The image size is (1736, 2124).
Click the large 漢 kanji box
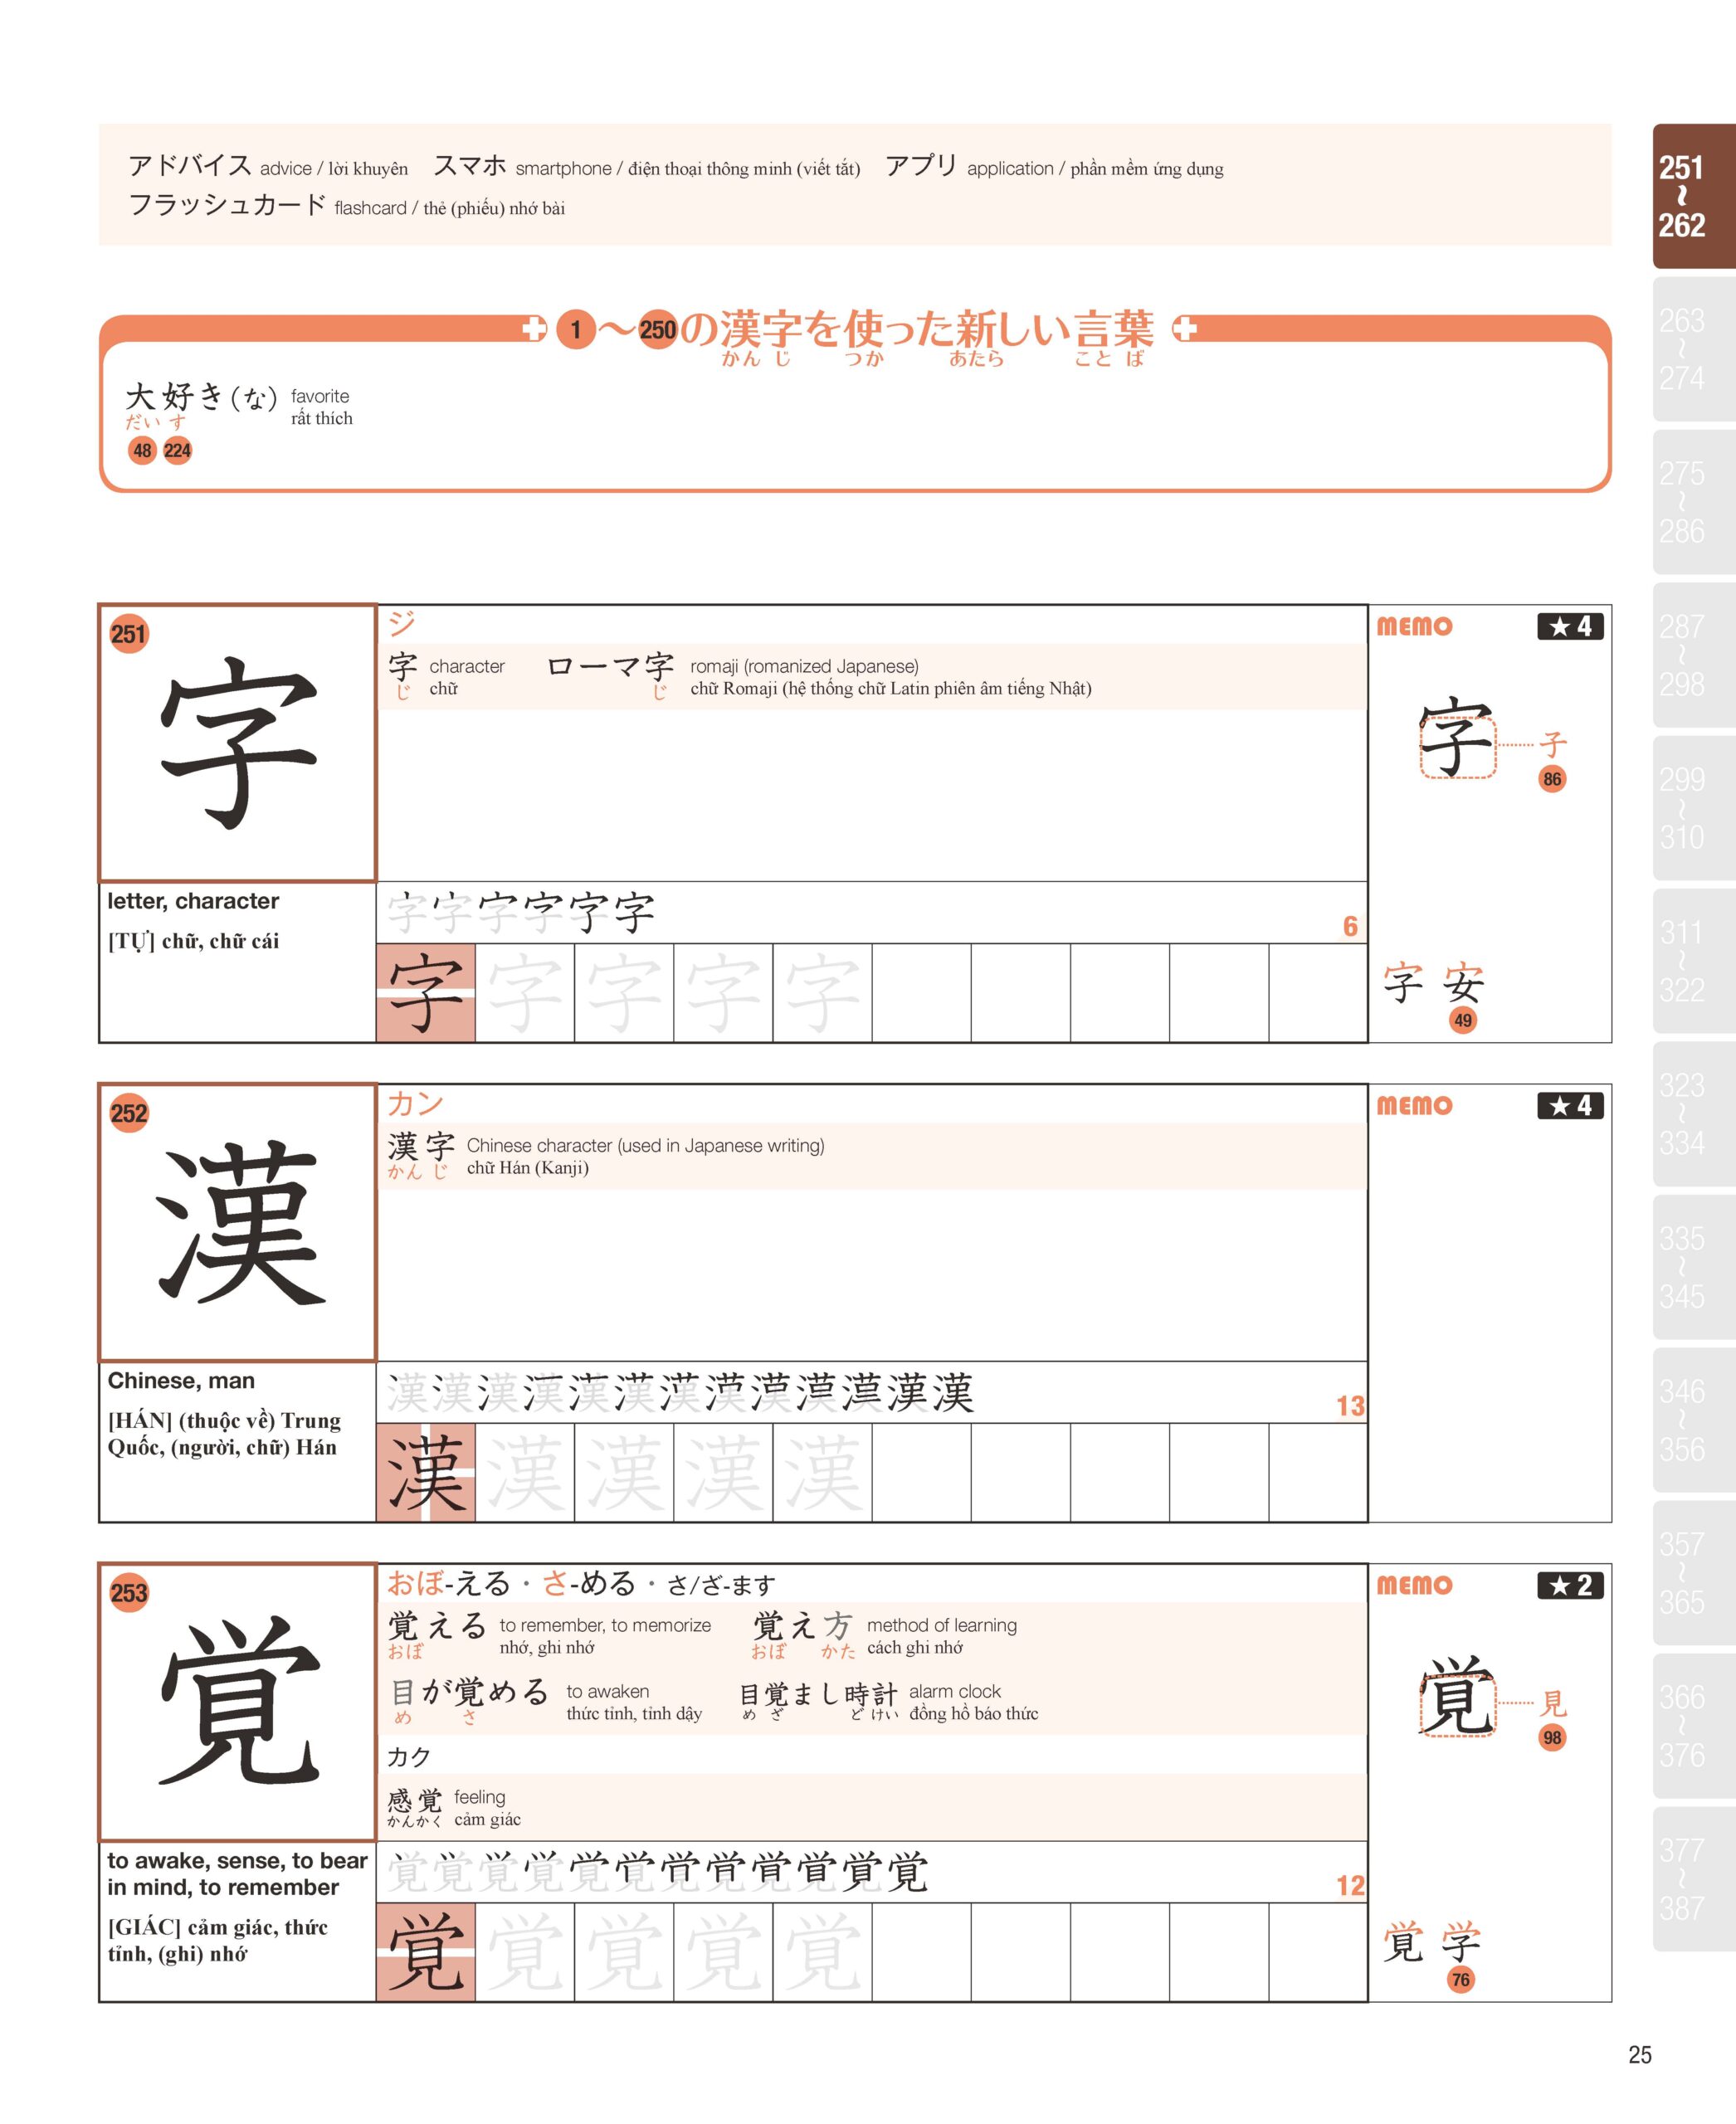[238, 1222]
